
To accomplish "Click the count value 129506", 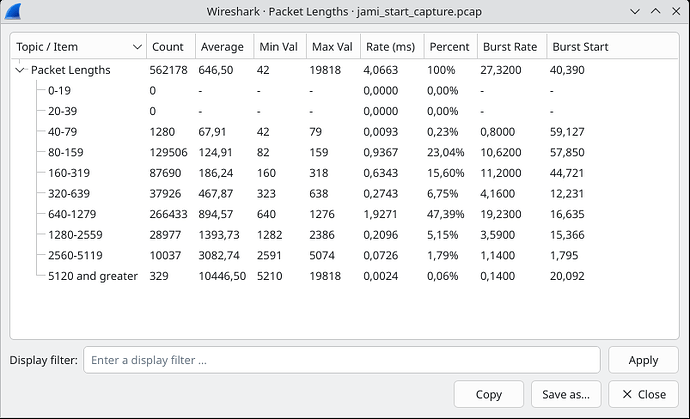I will tap(168, 152).
